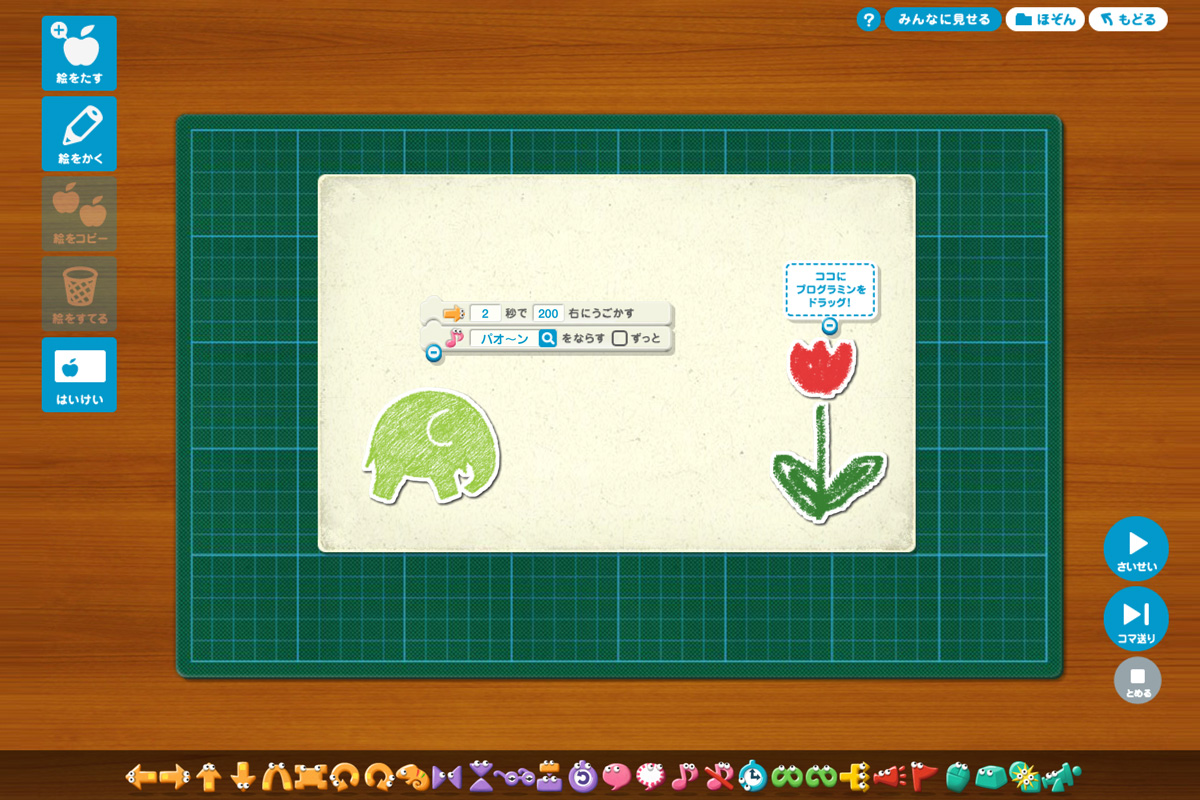Collapse the elephant's program with minus button
Viewport: 1200px width, 800px height.
tap(433, 352)
